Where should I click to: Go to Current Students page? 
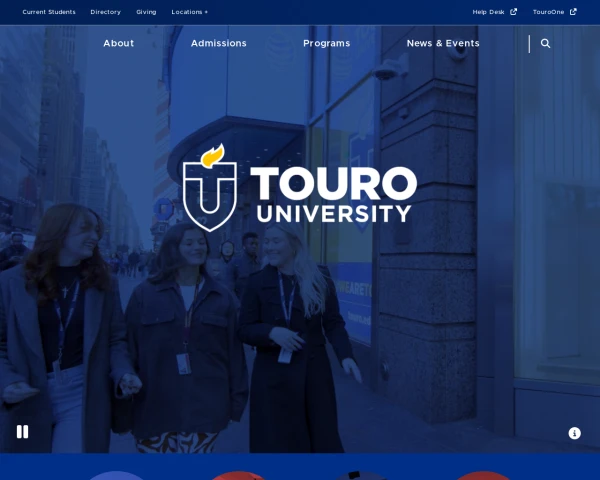(x=49, y=12)
